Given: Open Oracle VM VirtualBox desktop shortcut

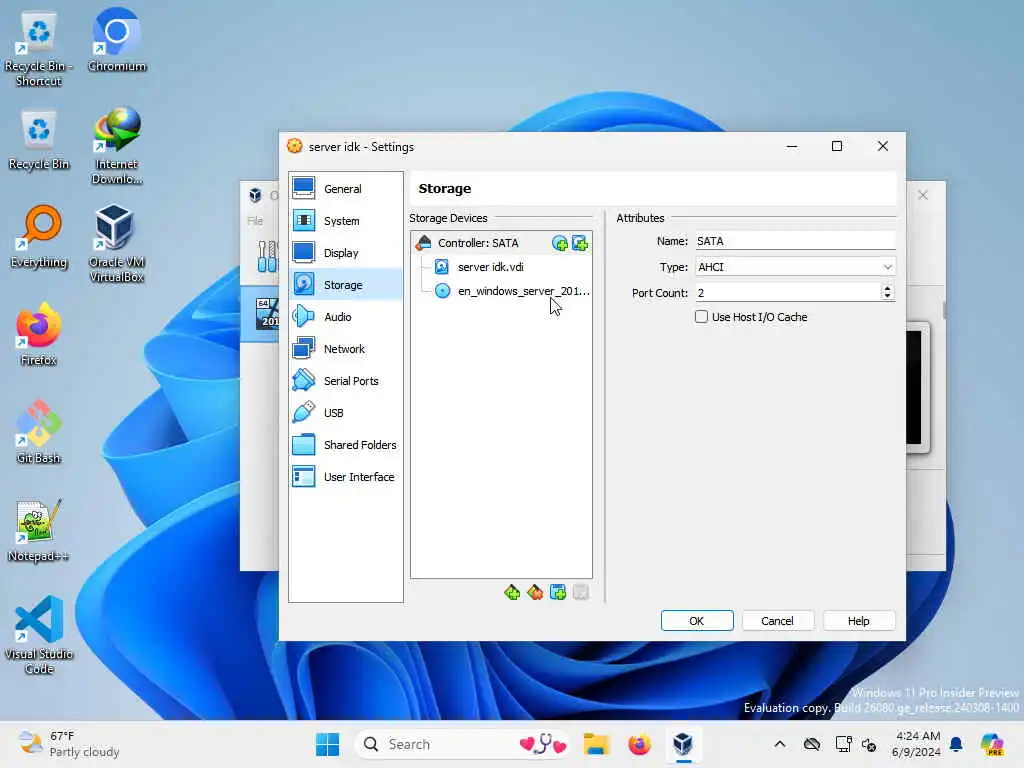Looking at the screenshot, I should click(117, 244).
